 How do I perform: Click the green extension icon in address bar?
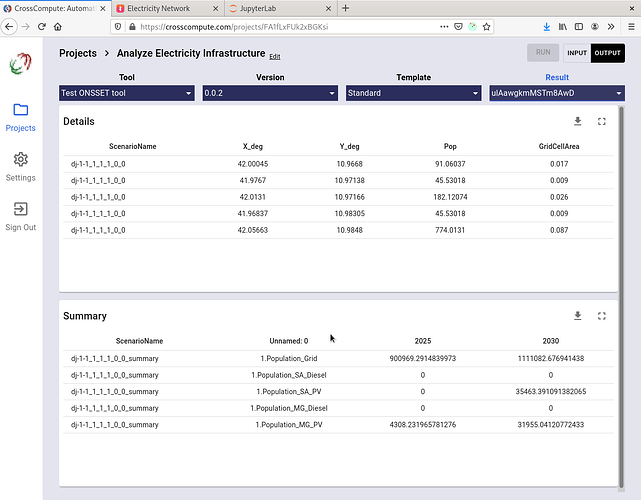point(473,27)
